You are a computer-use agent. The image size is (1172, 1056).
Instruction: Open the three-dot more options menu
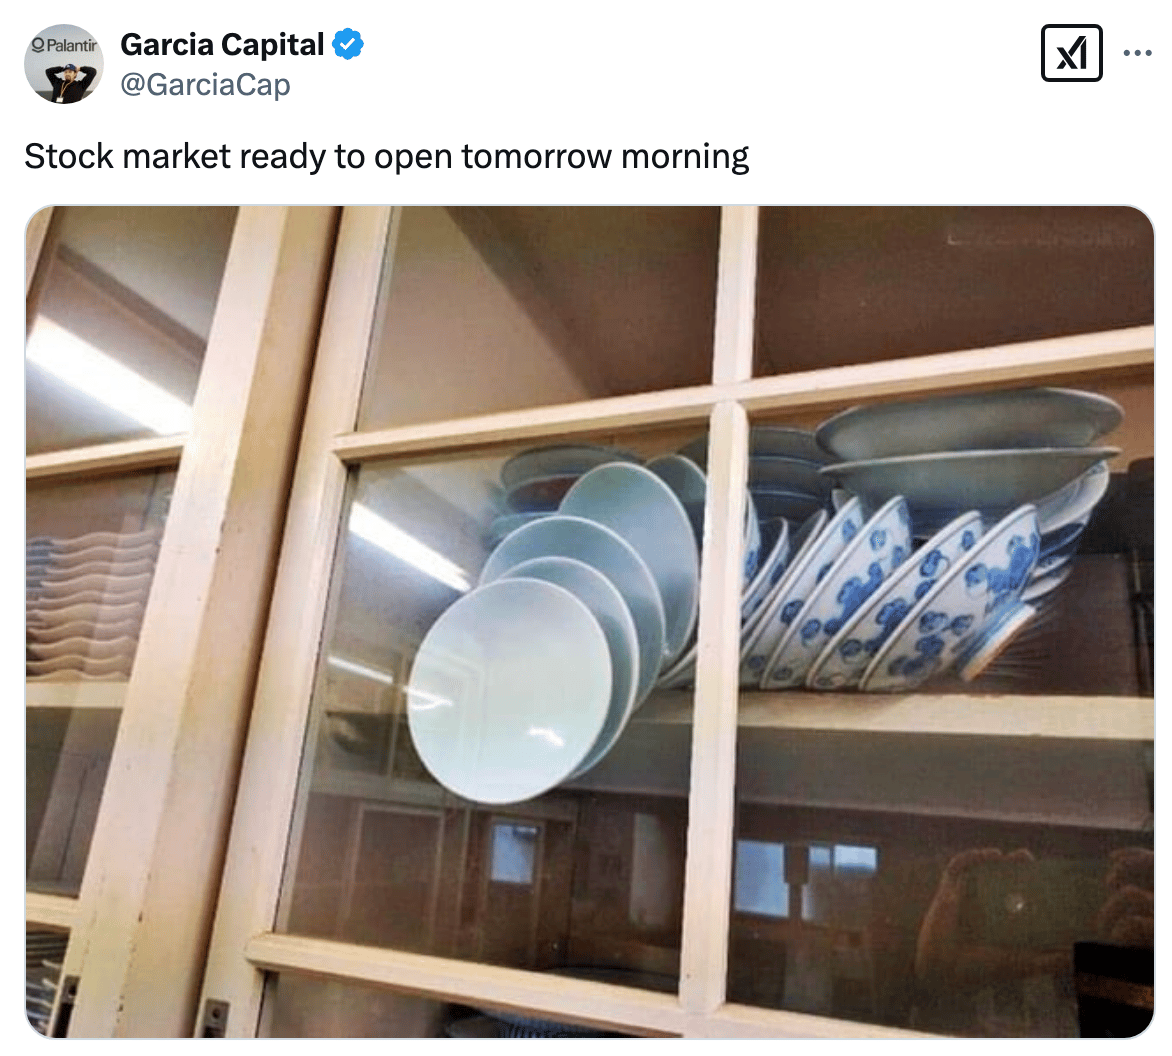click(1137, 53)
